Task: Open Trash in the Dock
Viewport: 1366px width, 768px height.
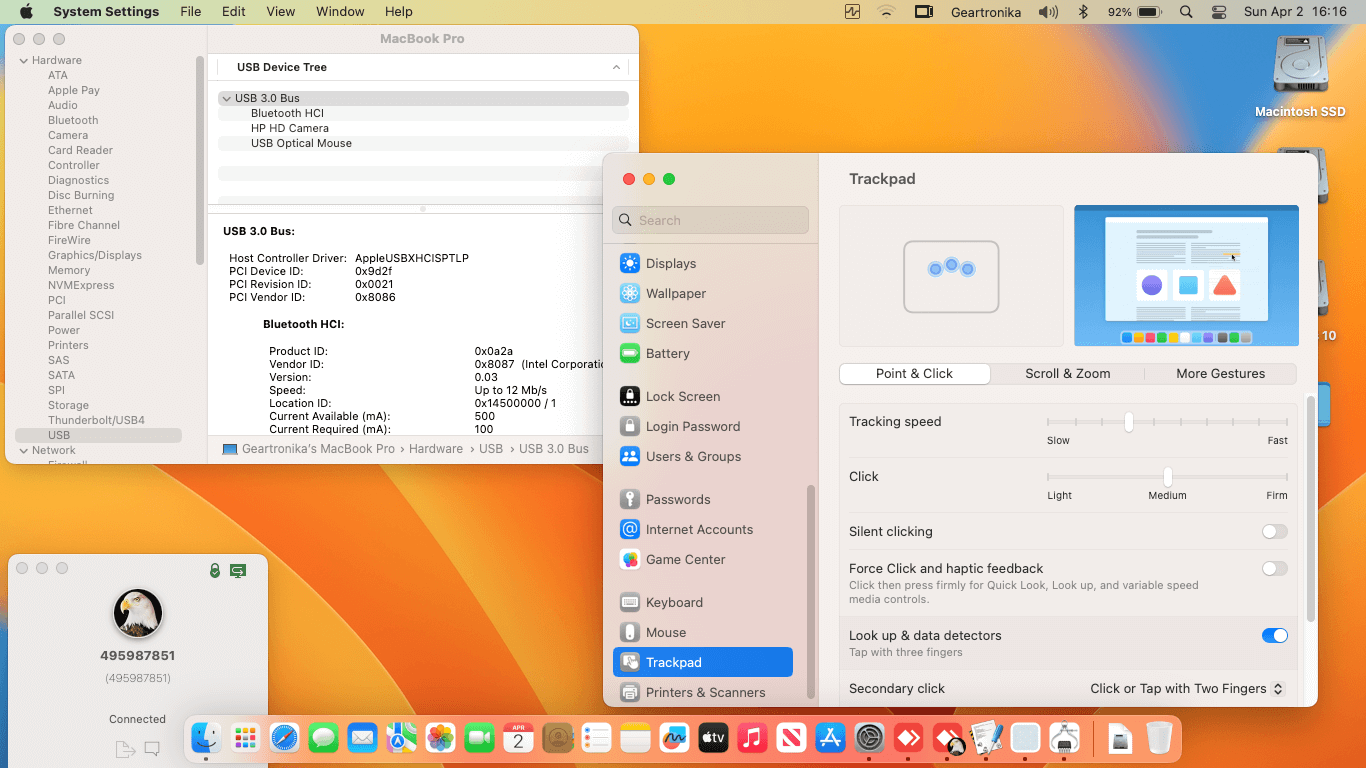Action: click(1159, 738)
